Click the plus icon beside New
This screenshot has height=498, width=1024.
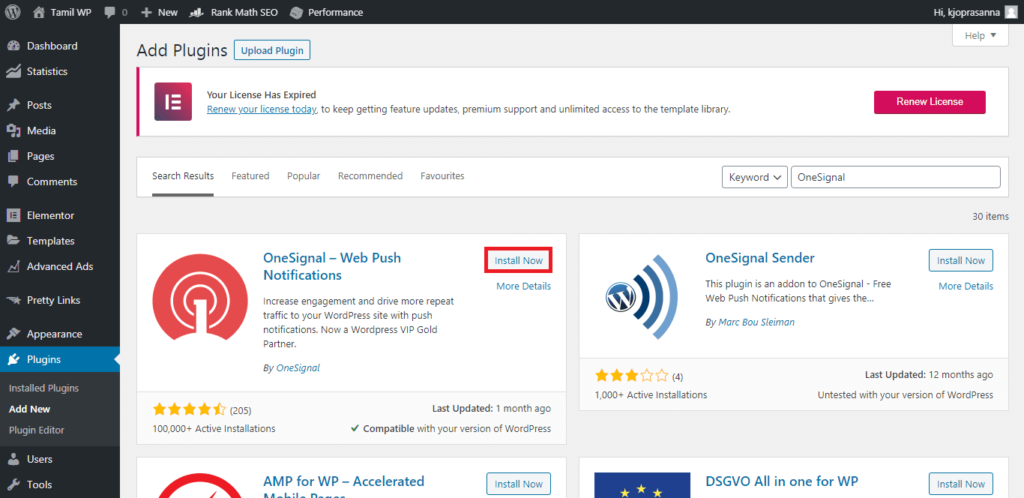pos(146,12)
